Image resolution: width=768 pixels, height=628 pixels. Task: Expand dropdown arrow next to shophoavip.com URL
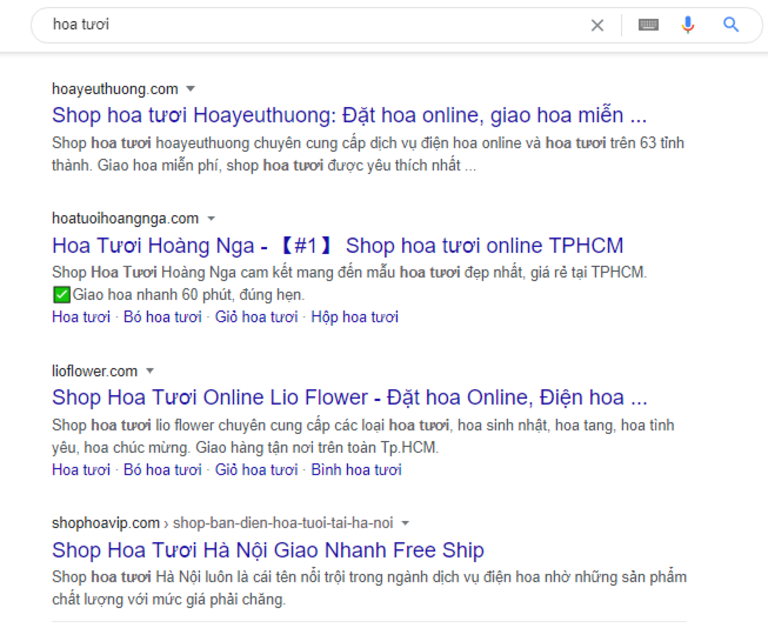[x=405, y=523]
